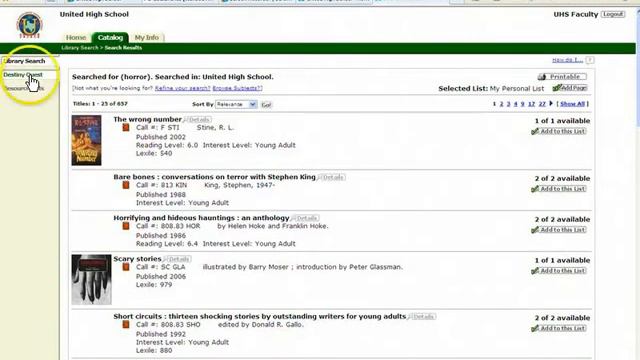
Task: Go to results page 2
Action: tap(502, 104)
